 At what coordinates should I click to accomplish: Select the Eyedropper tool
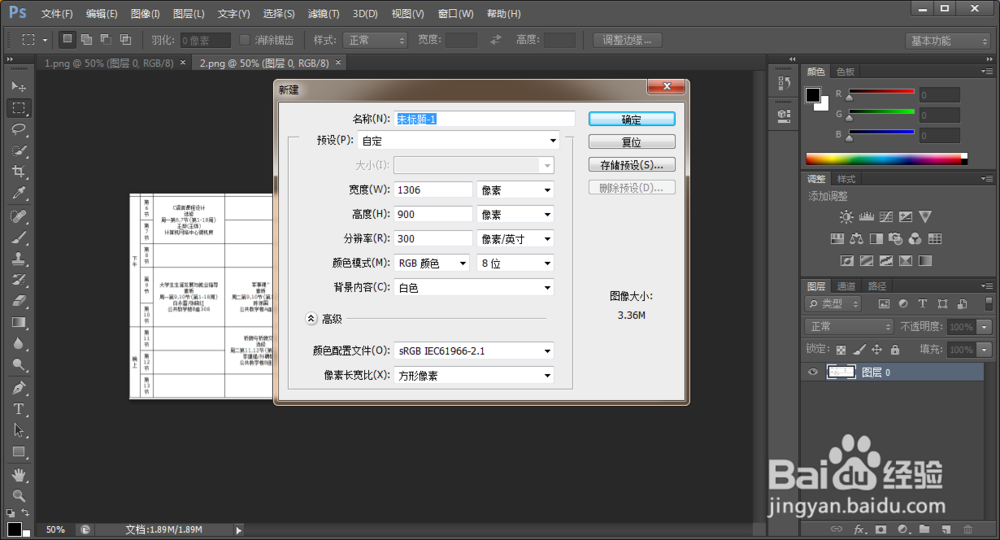click(x=18, y=194)
